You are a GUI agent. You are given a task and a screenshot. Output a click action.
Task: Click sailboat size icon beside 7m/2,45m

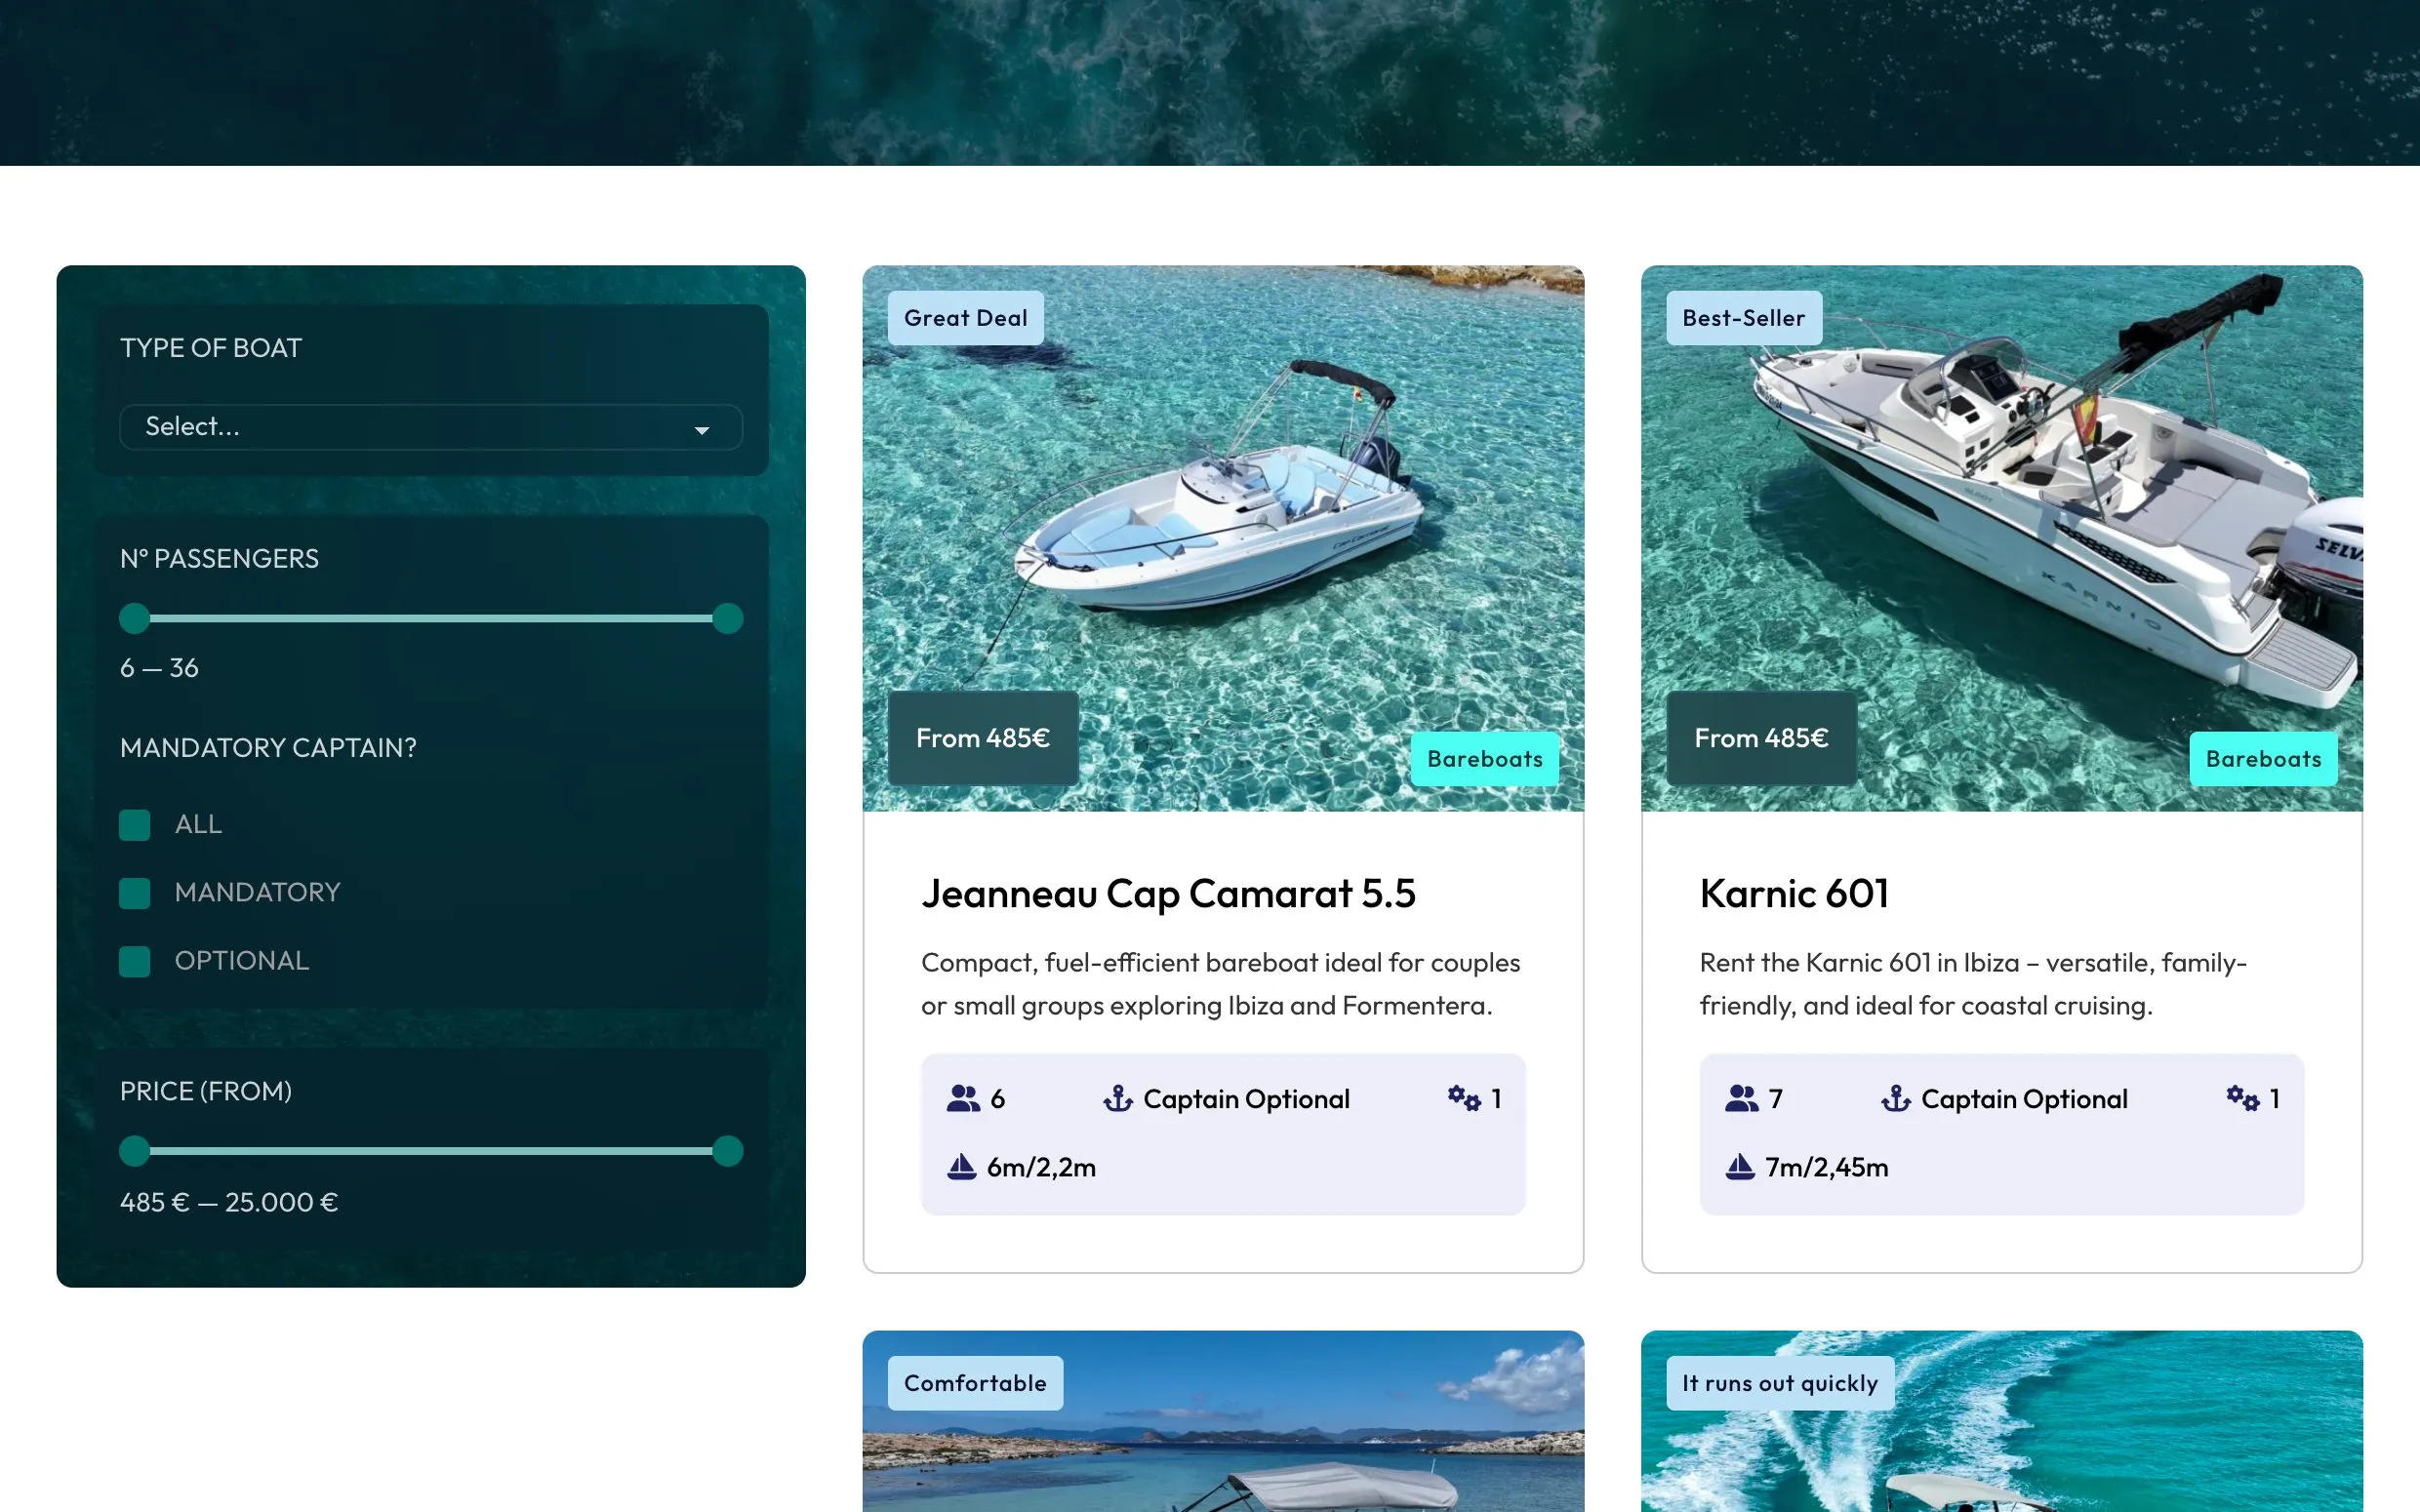[x=1739, y=1166]
